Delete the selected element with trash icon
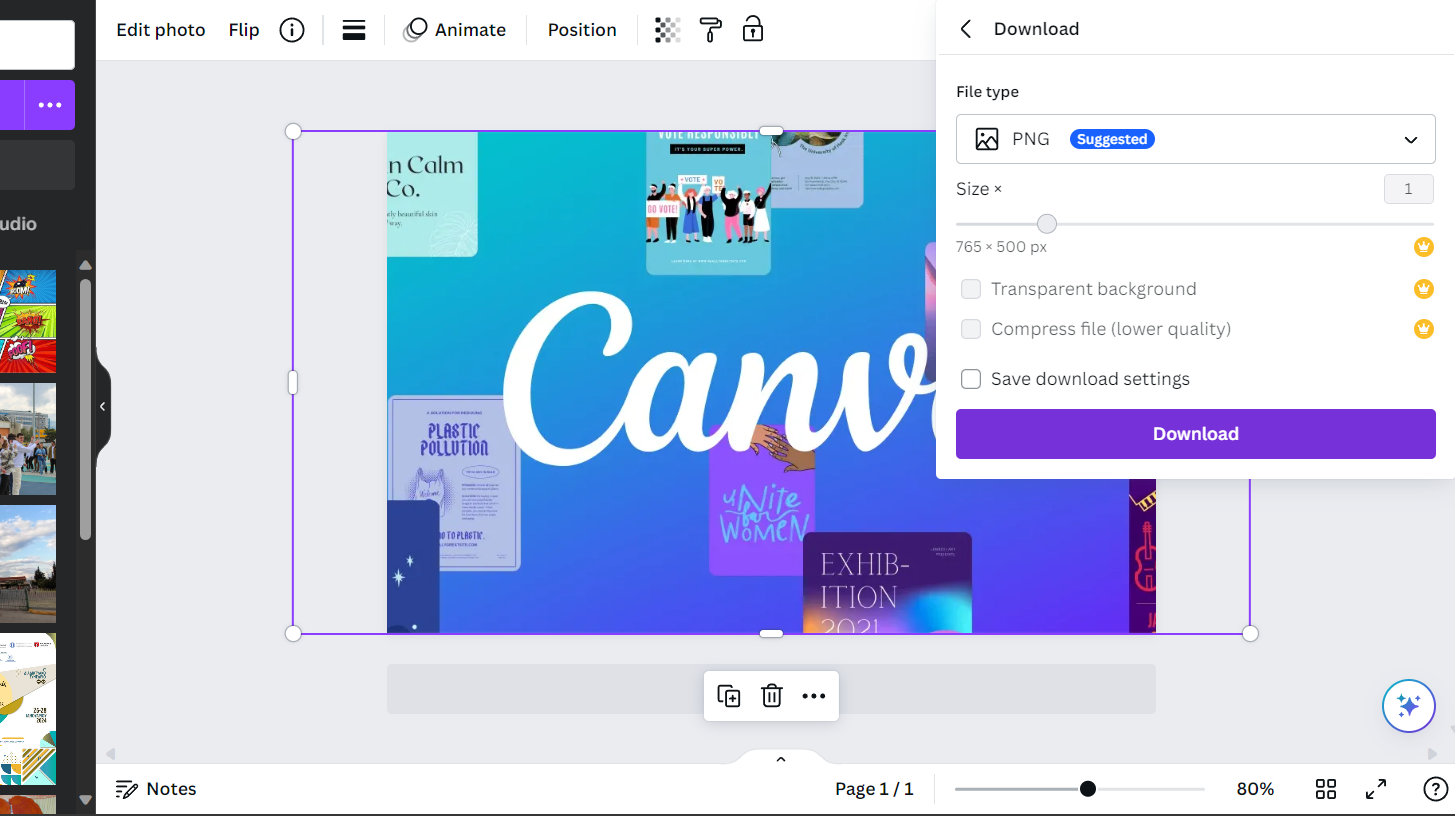 coord(771,696)
